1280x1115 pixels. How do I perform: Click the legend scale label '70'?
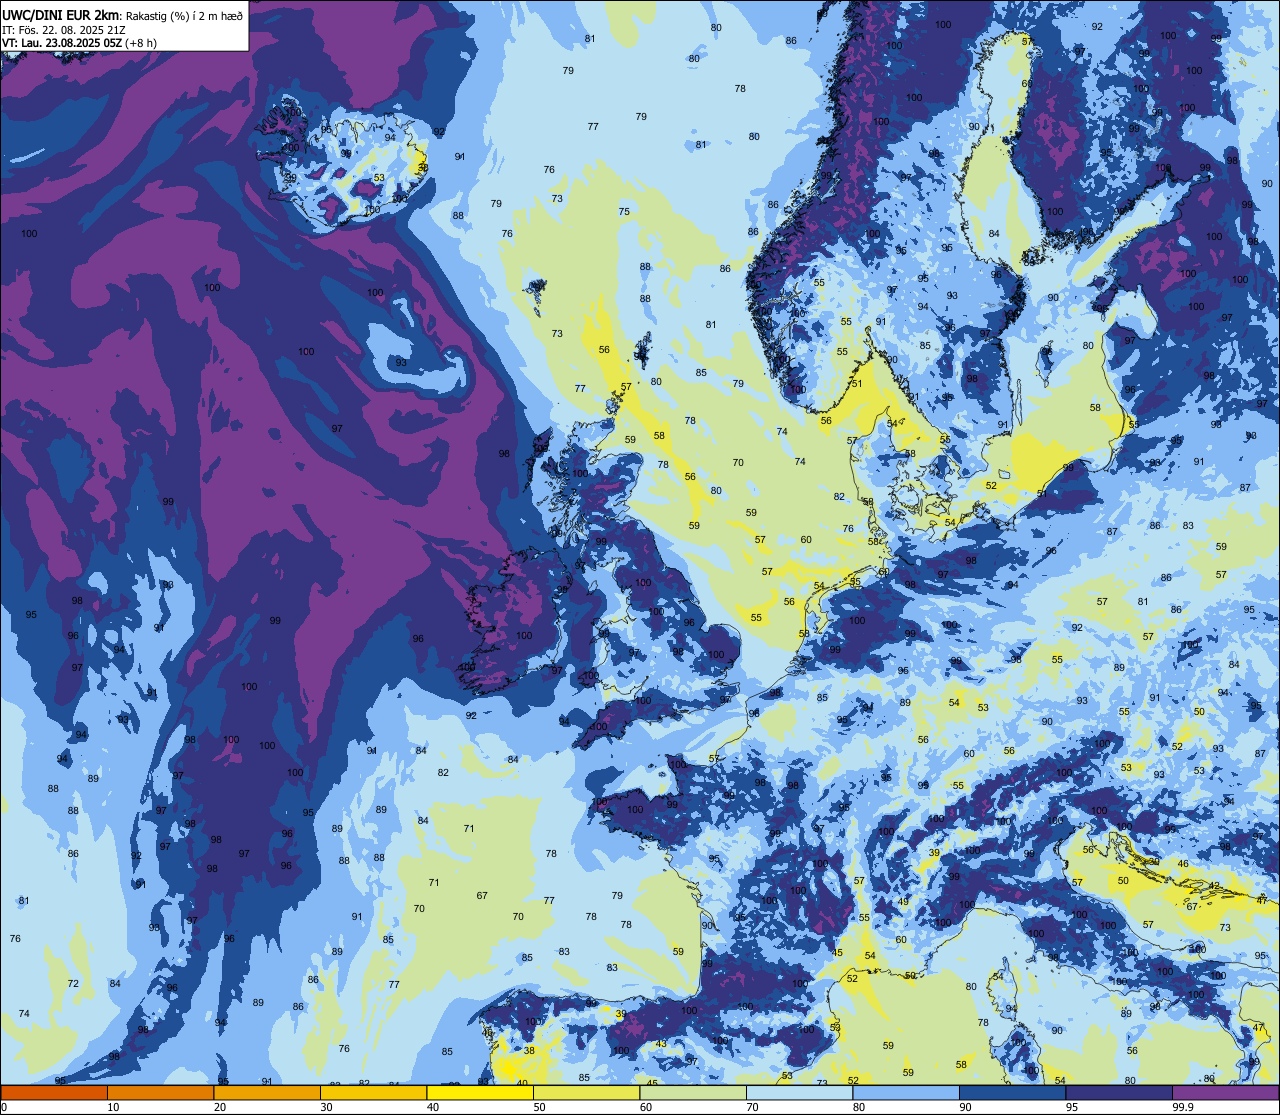coord(752,1107)
